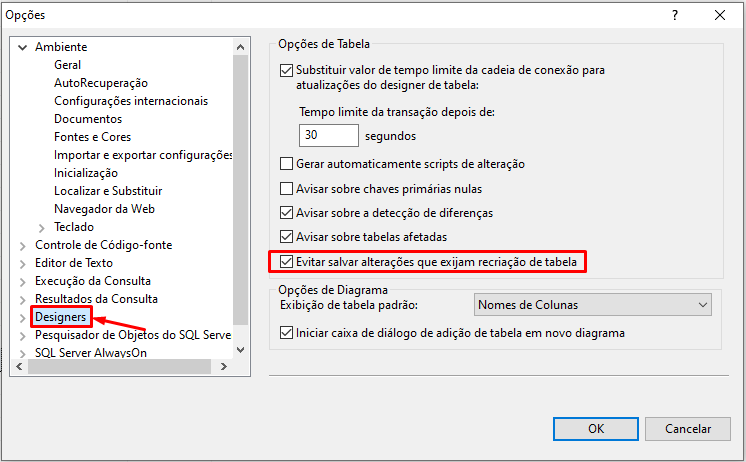Select 'AutoRecuperação' tree item

[x=100, y=83]
